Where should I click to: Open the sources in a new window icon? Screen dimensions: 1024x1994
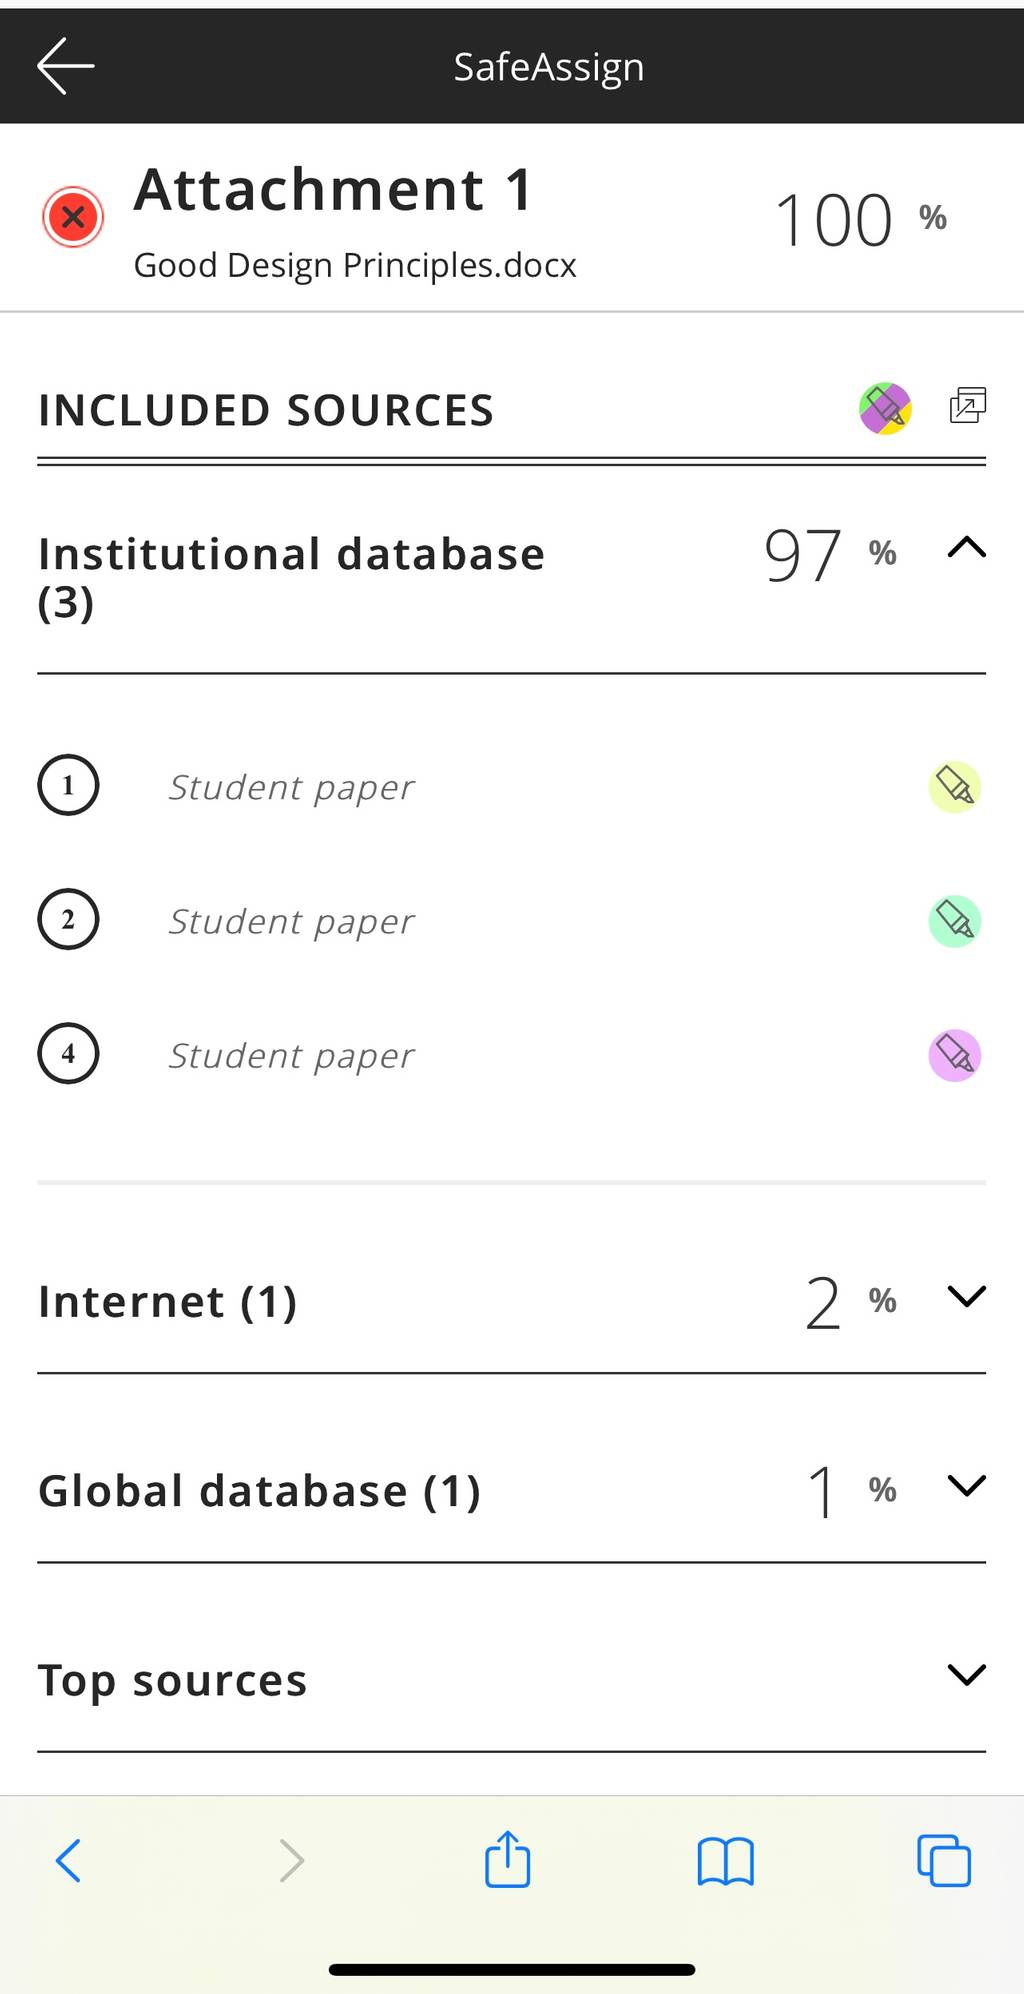(x=967, y=405)
